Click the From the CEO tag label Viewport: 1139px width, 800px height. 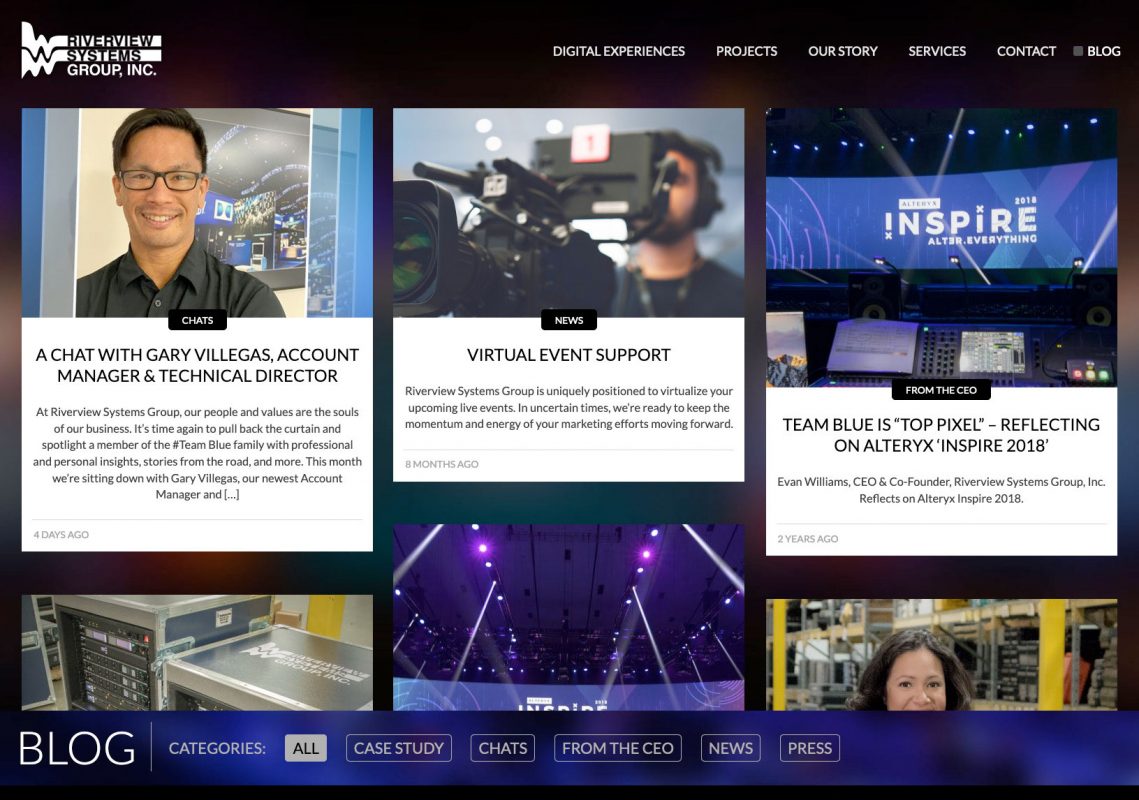(x=941, y=390)
